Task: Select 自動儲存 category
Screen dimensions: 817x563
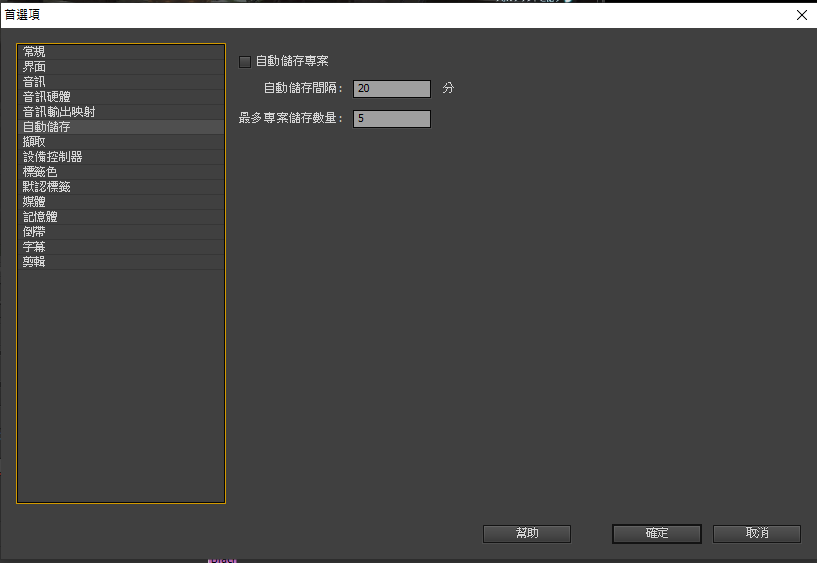Action: [x=121, y=127]
